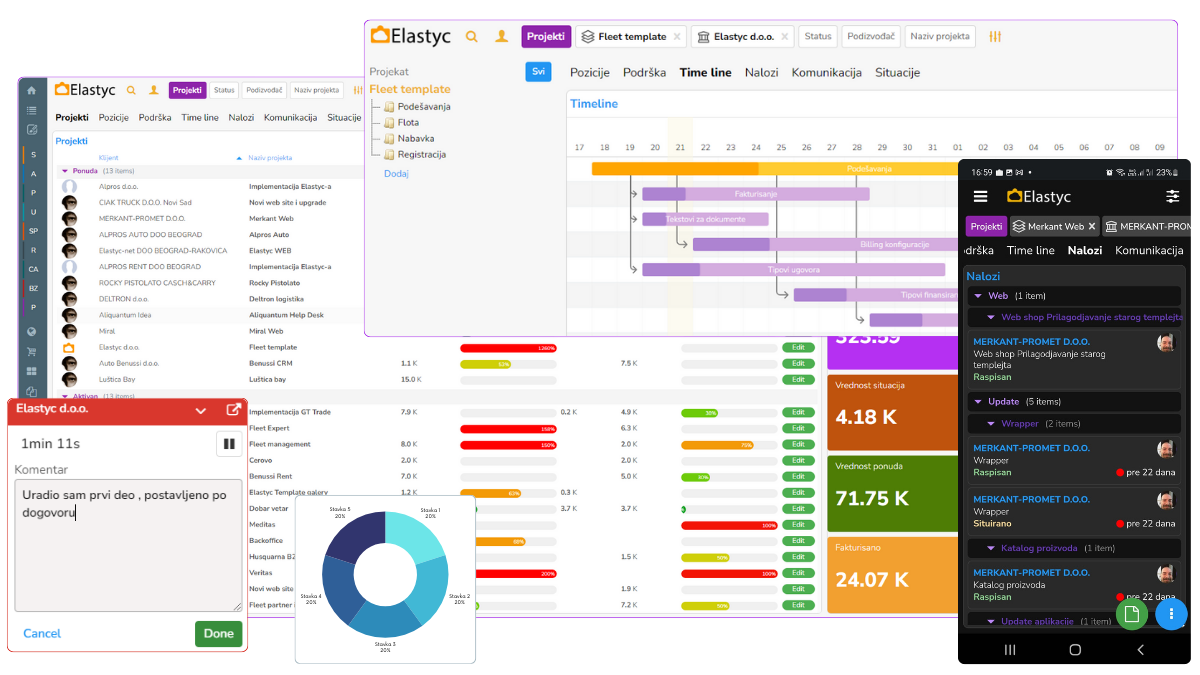
Task: Collapse the Ponuda group in the projects list
Action: [x=65, y=171]
